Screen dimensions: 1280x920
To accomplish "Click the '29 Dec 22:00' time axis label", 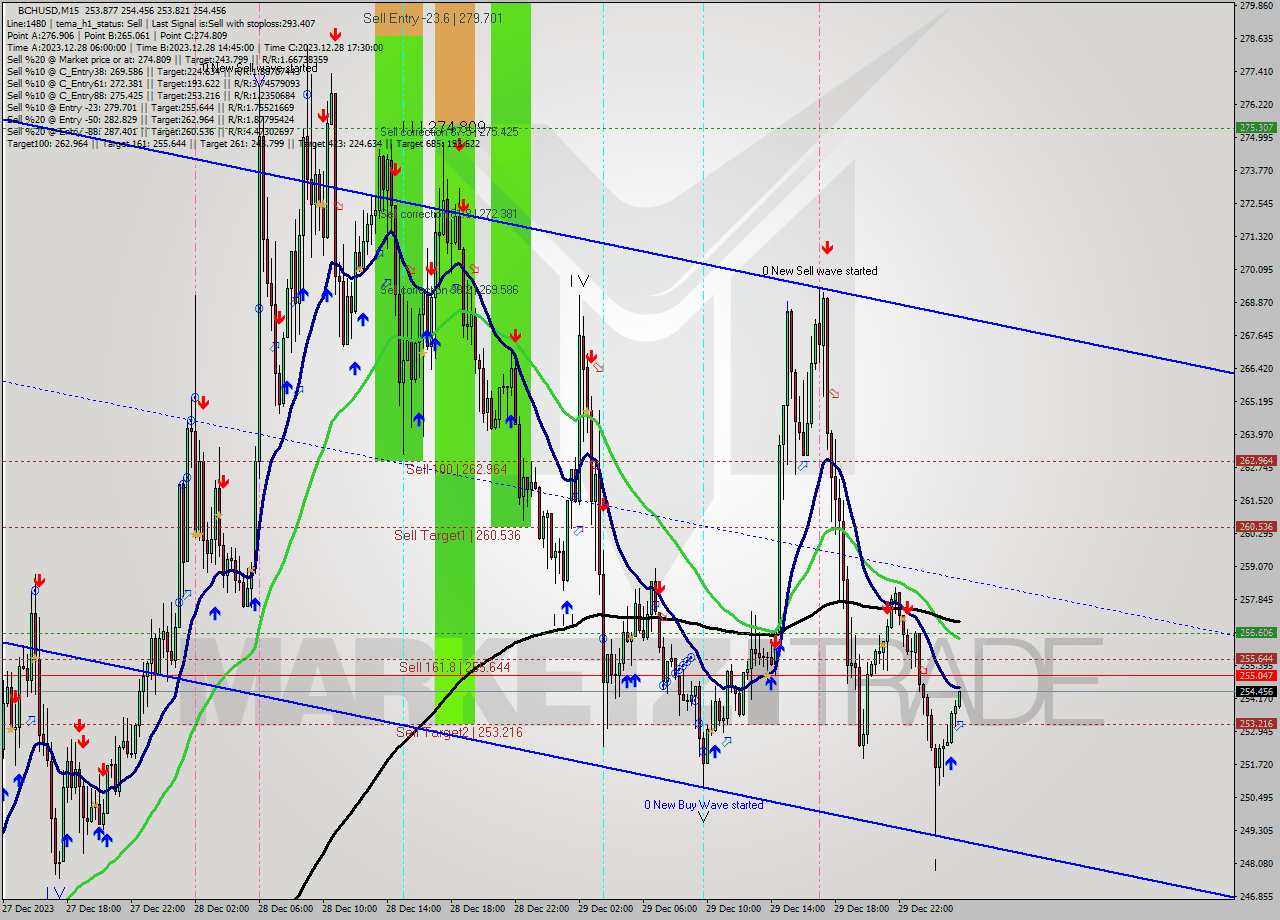I will tap(924, 909).
